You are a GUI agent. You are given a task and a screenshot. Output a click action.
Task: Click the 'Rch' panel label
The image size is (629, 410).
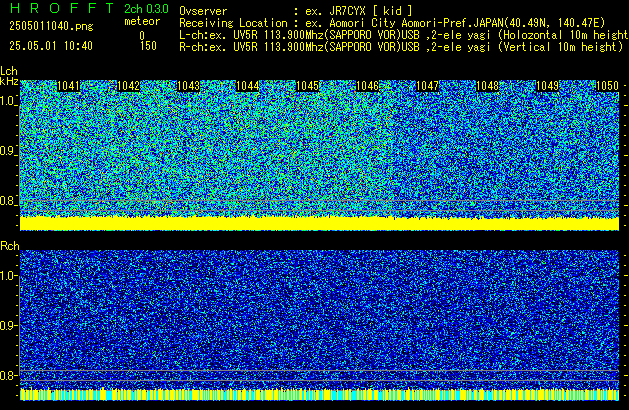click(x=10, y=246)
